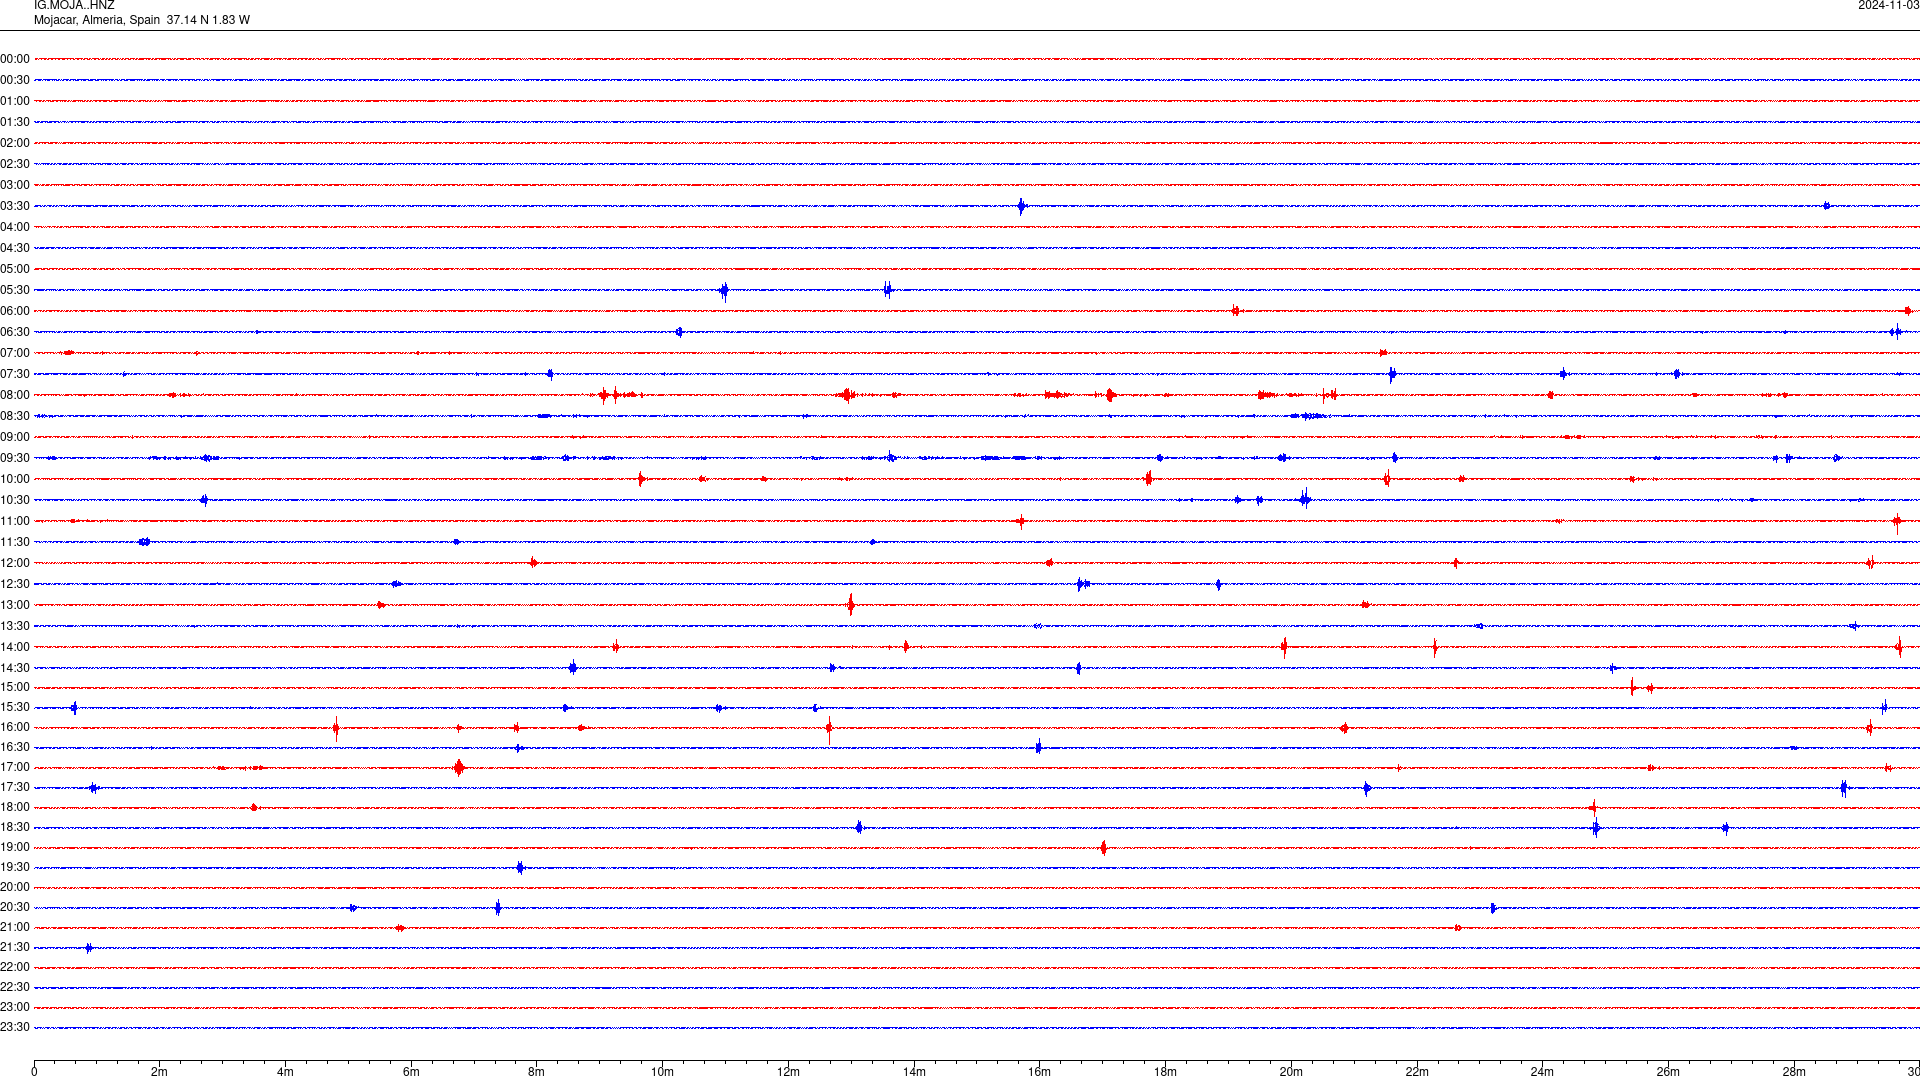Screen dimensions: 1920x1080
Task: Select the 14:00 row time label
Action: tap(15, 647)
